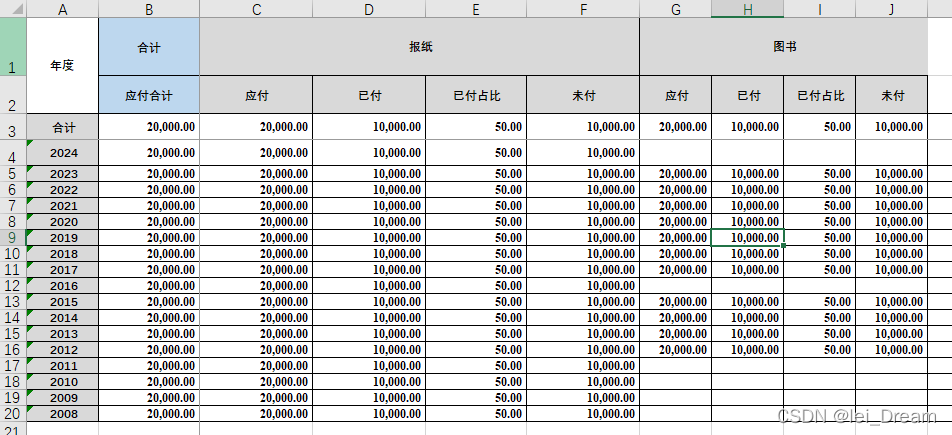
Task: Select row 3 header
Action: coord(13,127)
